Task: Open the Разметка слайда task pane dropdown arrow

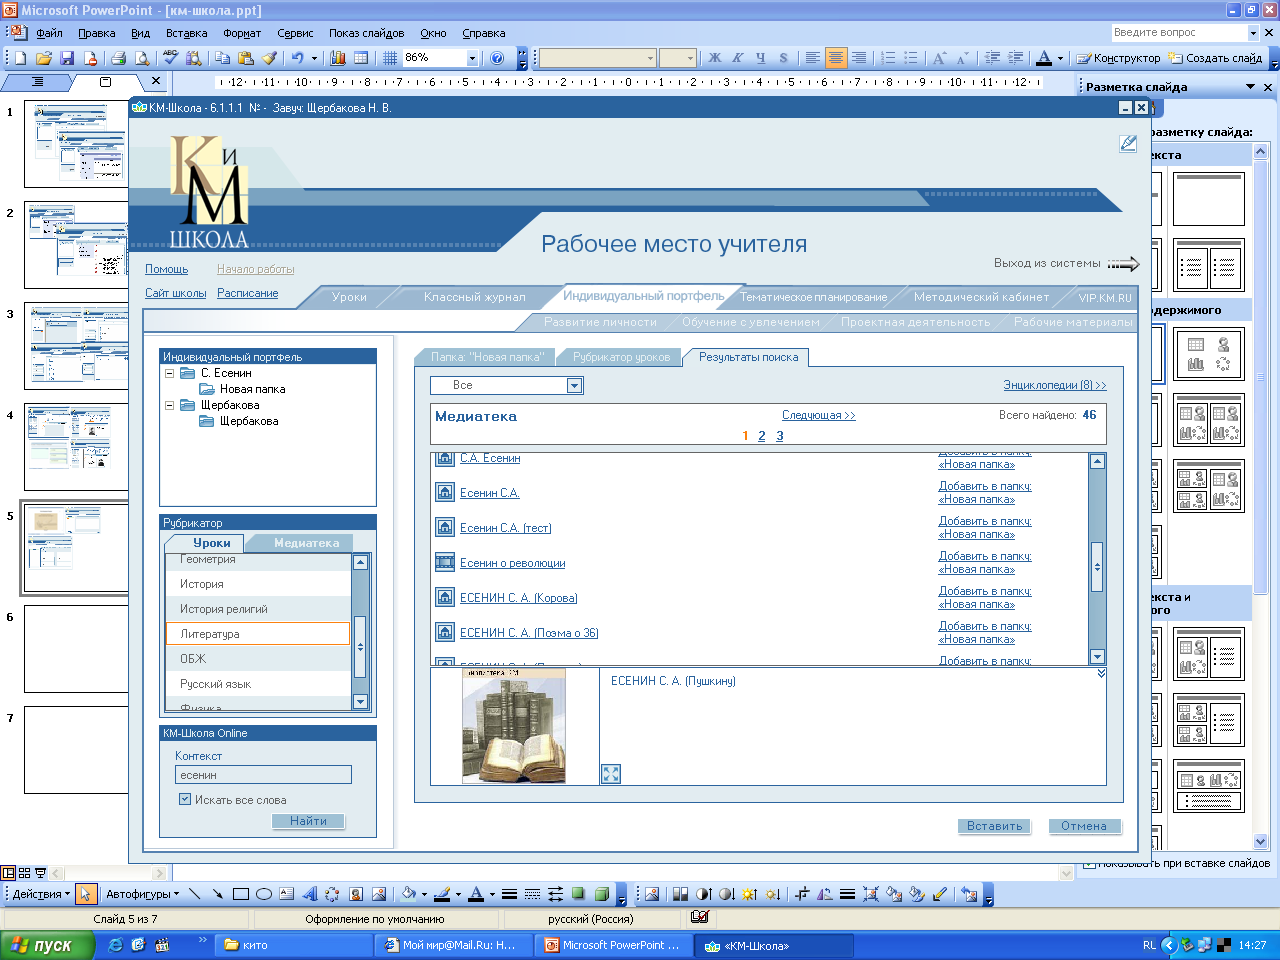Action: (1250, 87)
